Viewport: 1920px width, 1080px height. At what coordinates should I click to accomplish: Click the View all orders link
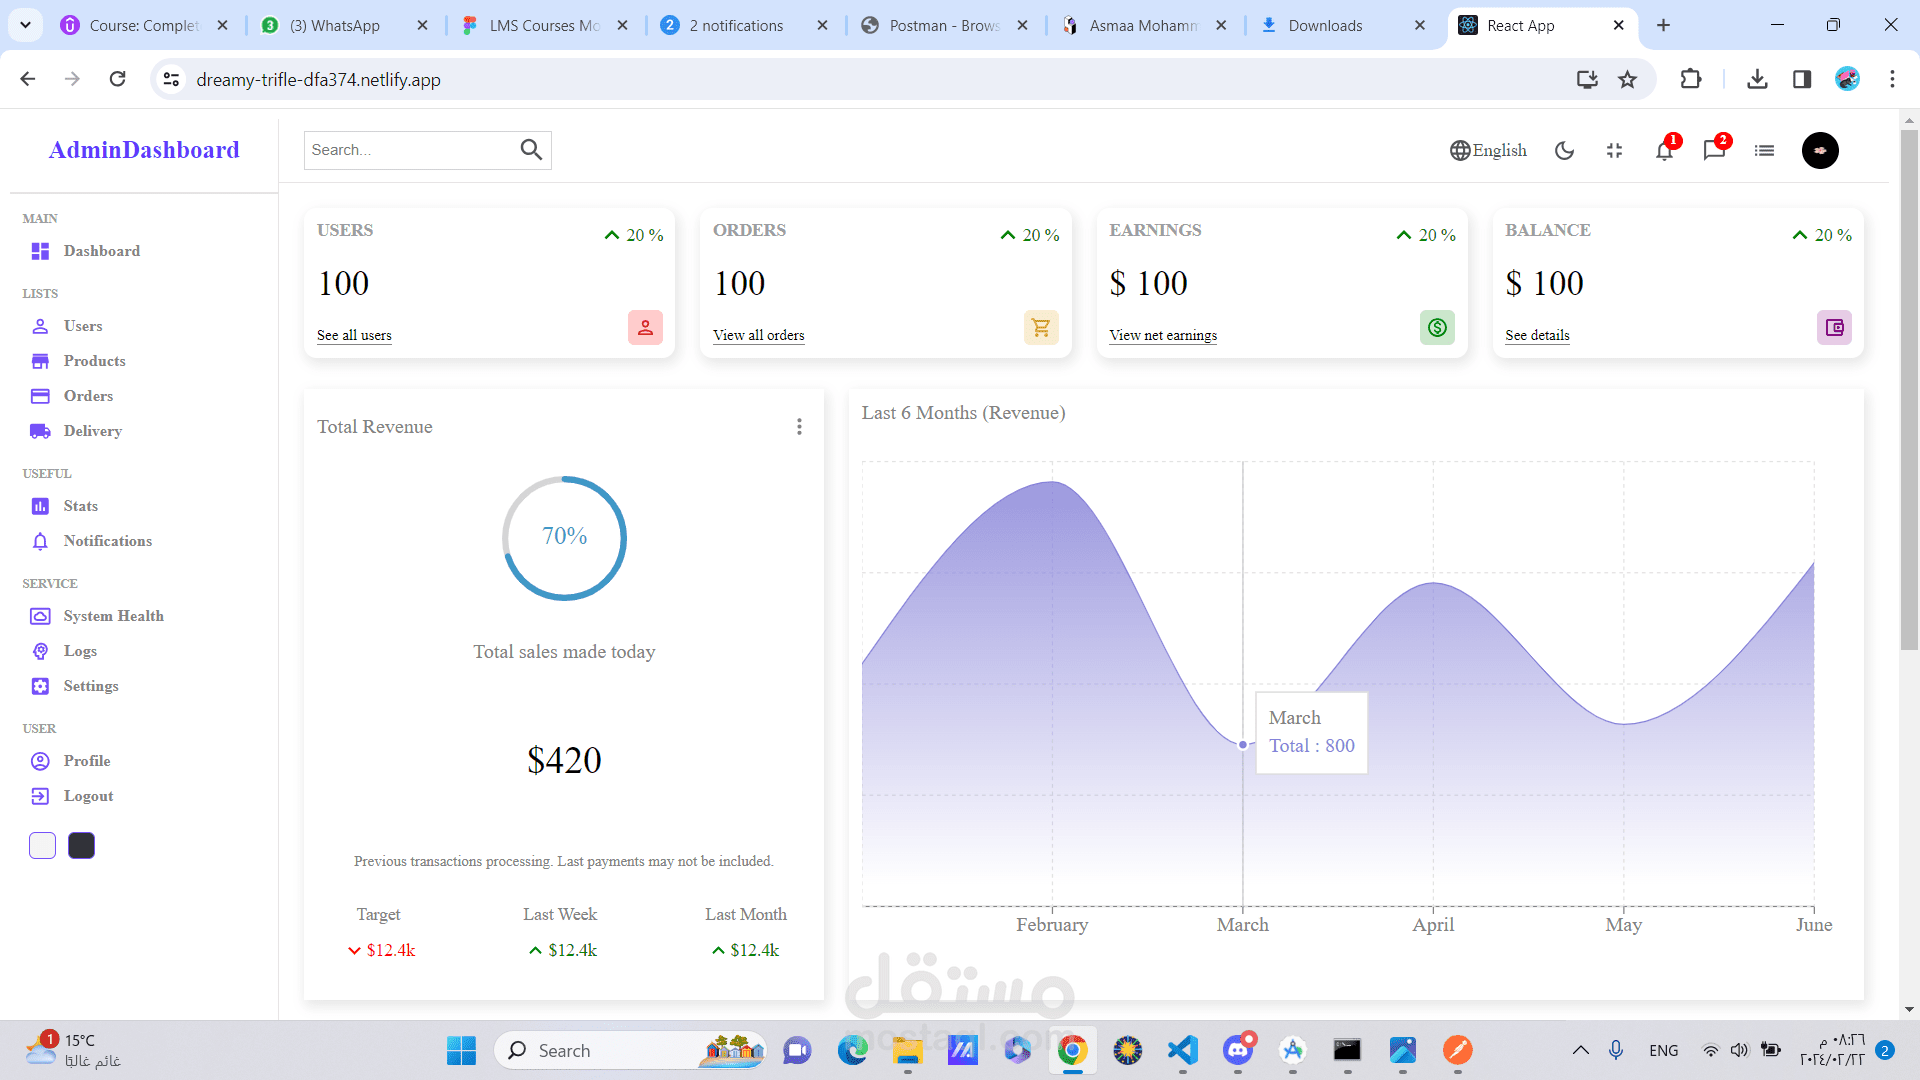point(759,335)
